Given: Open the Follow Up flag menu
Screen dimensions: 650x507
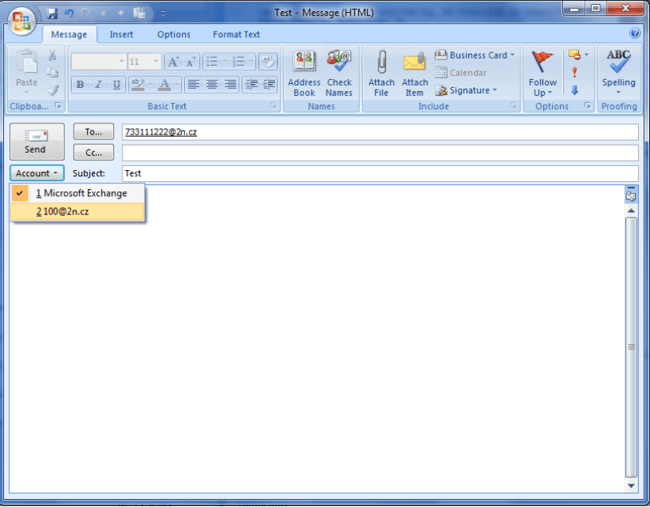Looking at the screenshot, I should [x=543, y=73].
